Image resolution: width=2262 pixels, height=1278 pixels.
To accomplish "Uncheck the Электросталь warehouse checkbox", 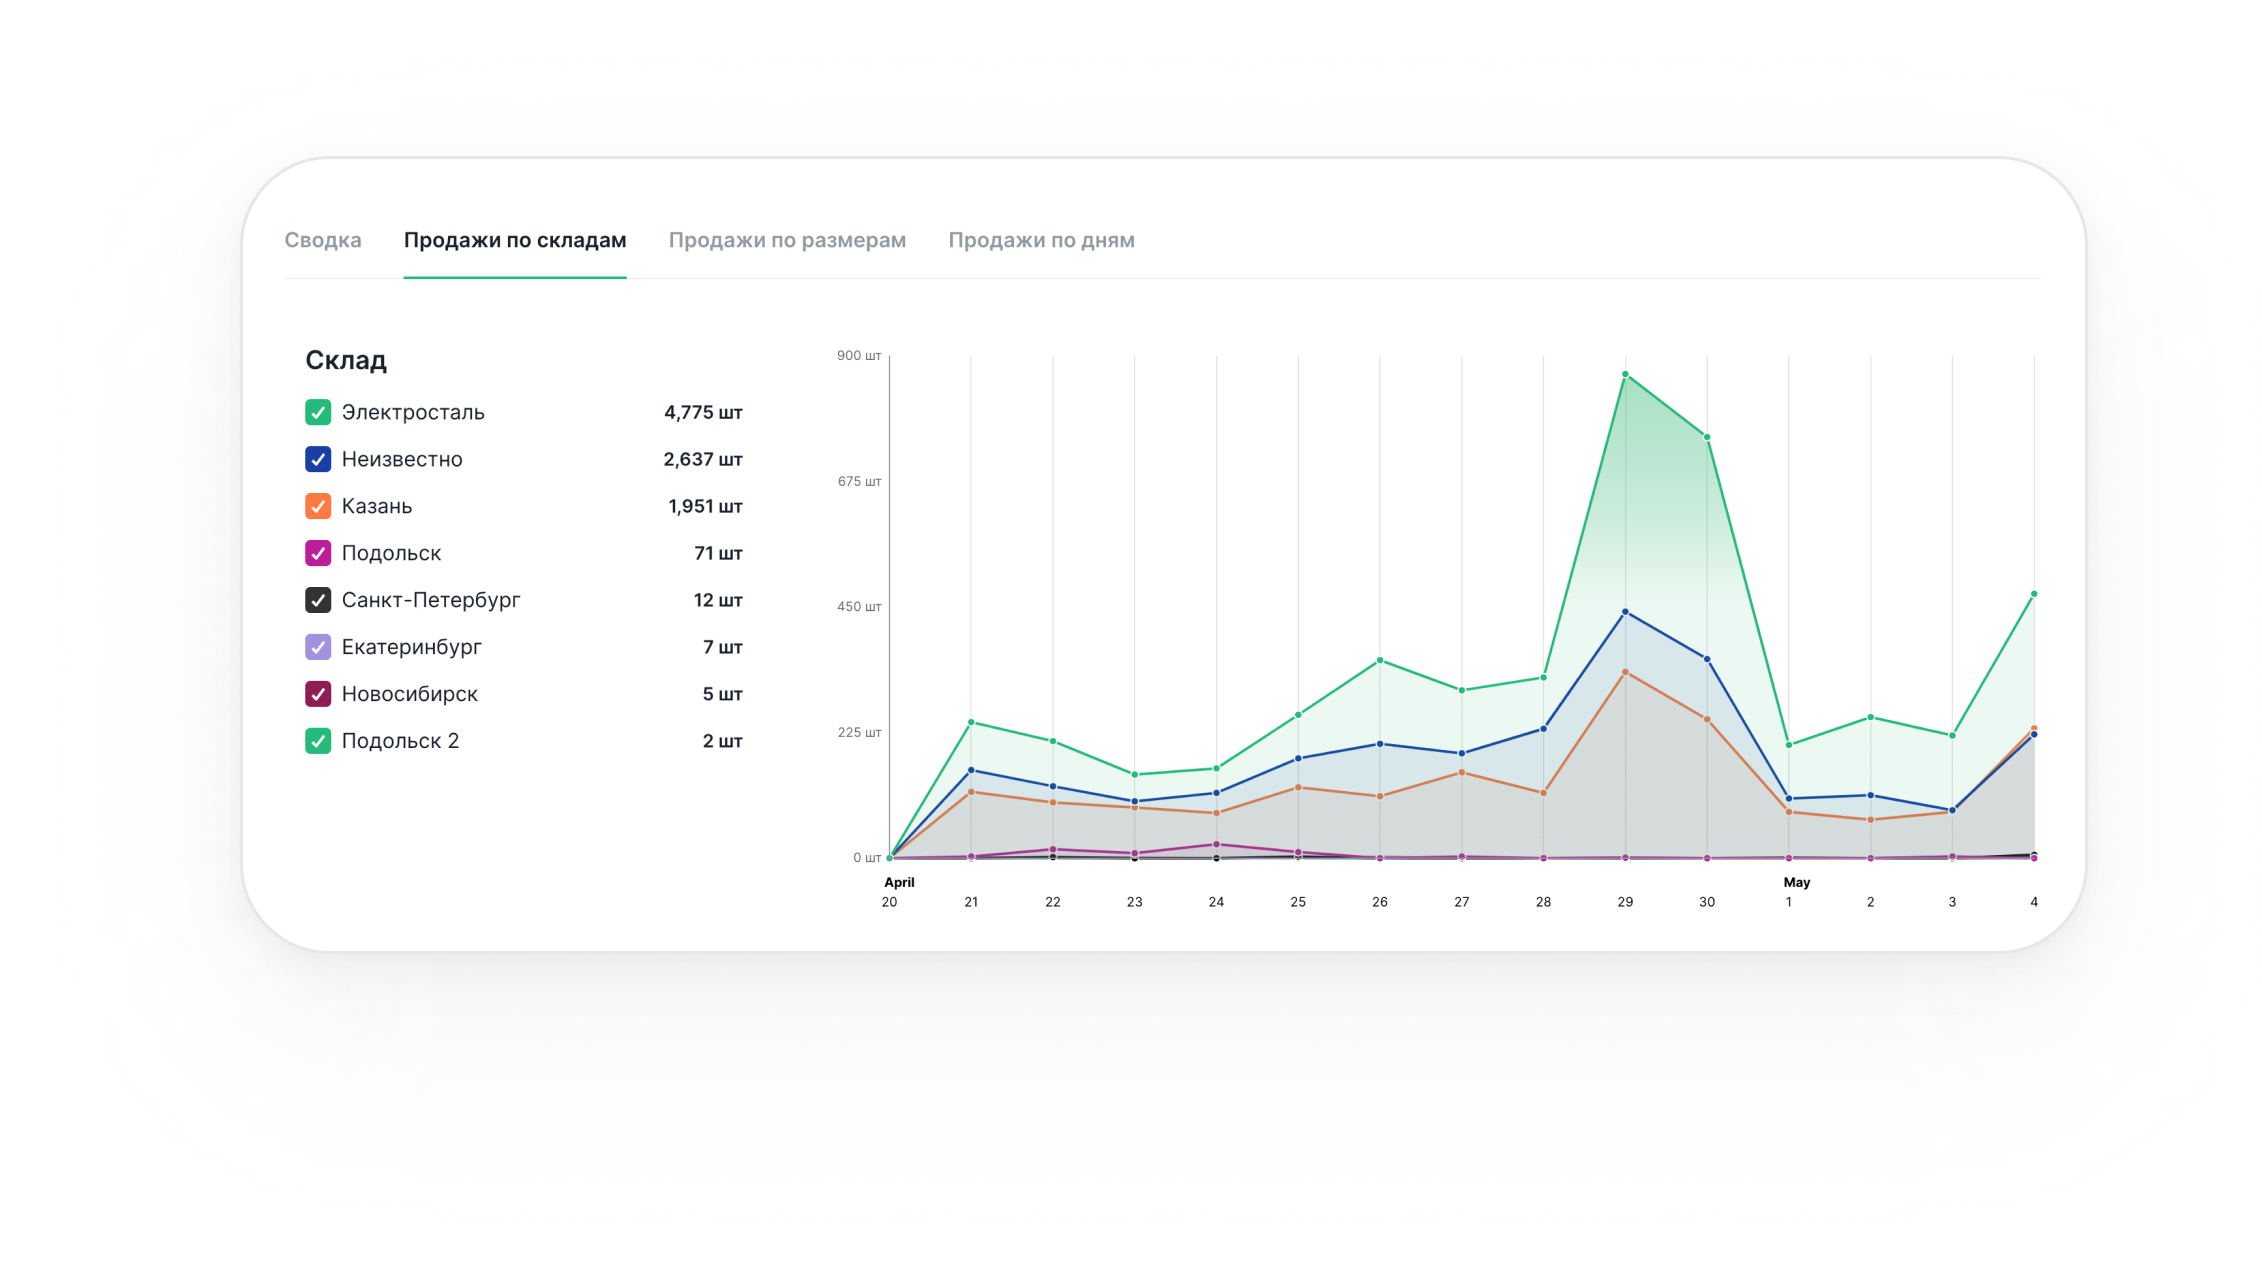I will tap(318, 412).
